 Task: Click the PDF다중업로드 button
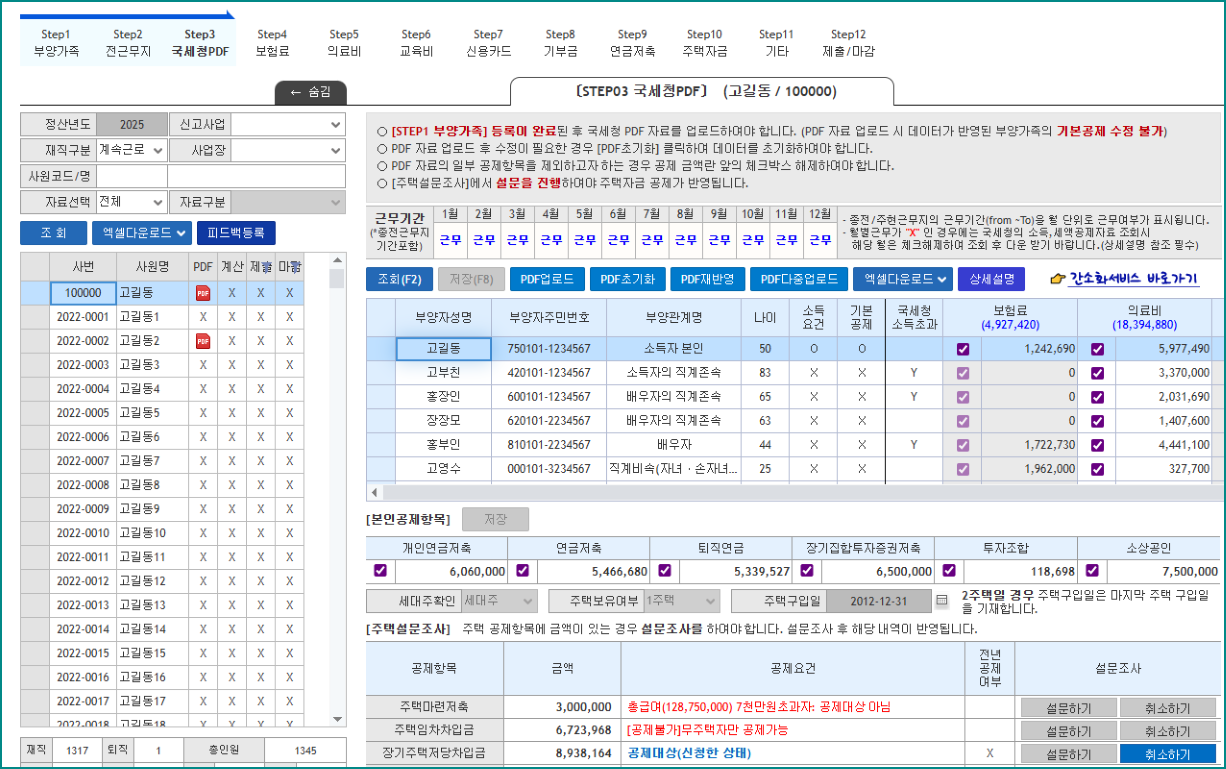click(798, 279)
